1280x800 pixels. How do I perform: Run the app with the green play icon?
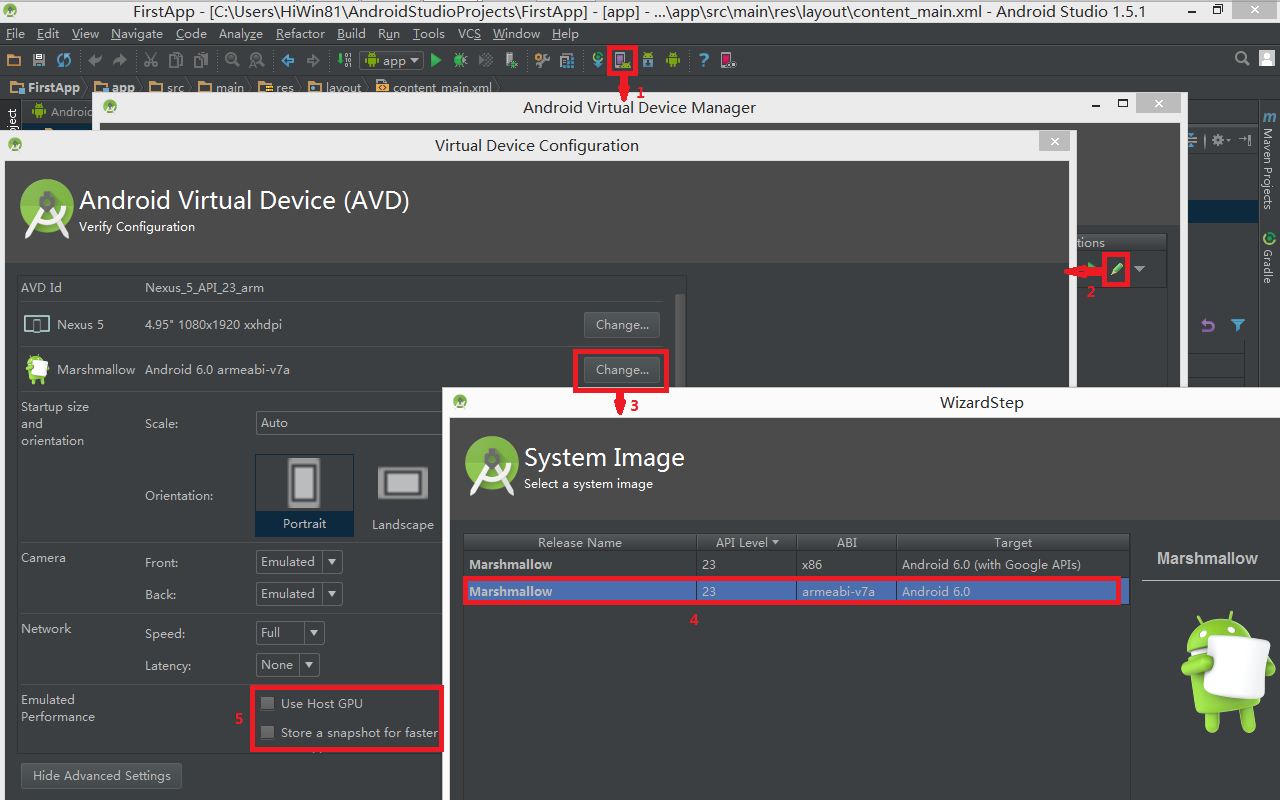[436, 61]
